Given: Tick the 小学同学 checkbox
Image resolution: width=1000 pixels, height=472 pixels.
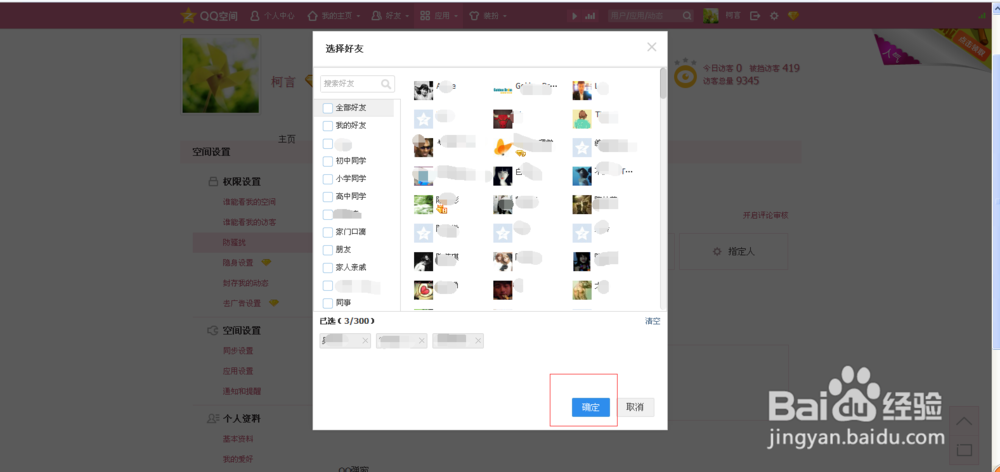Looking at the screenshot, I should coord(328,179).
